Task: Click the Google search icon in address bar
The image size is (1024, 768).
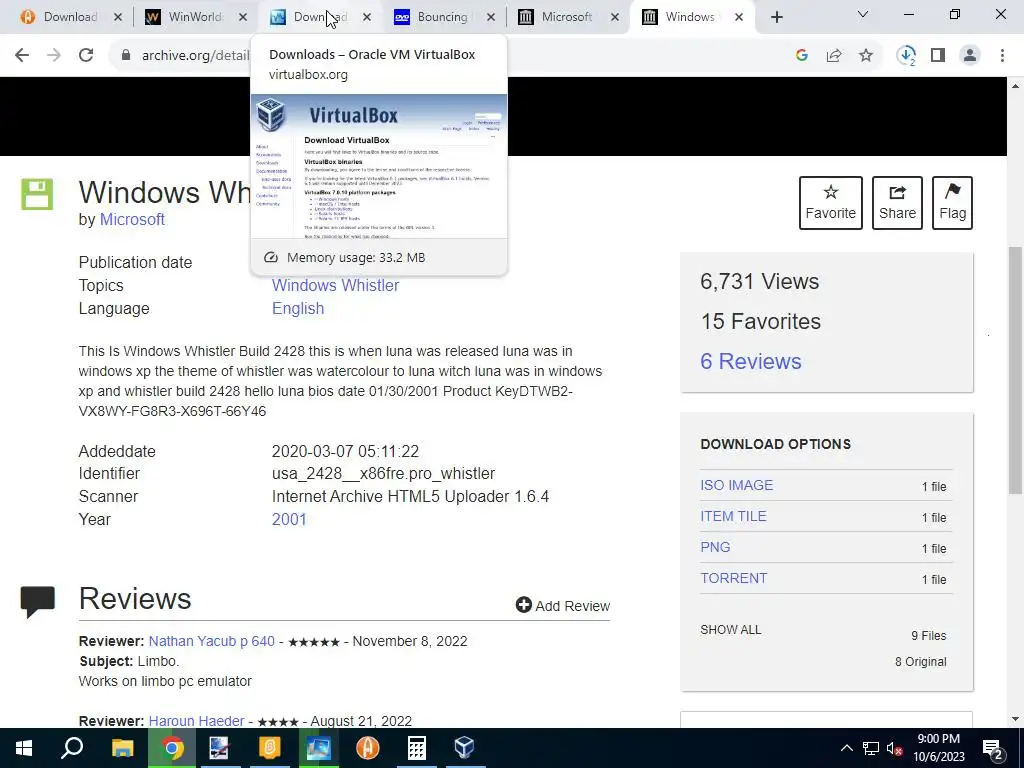Action: pyautogui.click(x=802, y=56)
